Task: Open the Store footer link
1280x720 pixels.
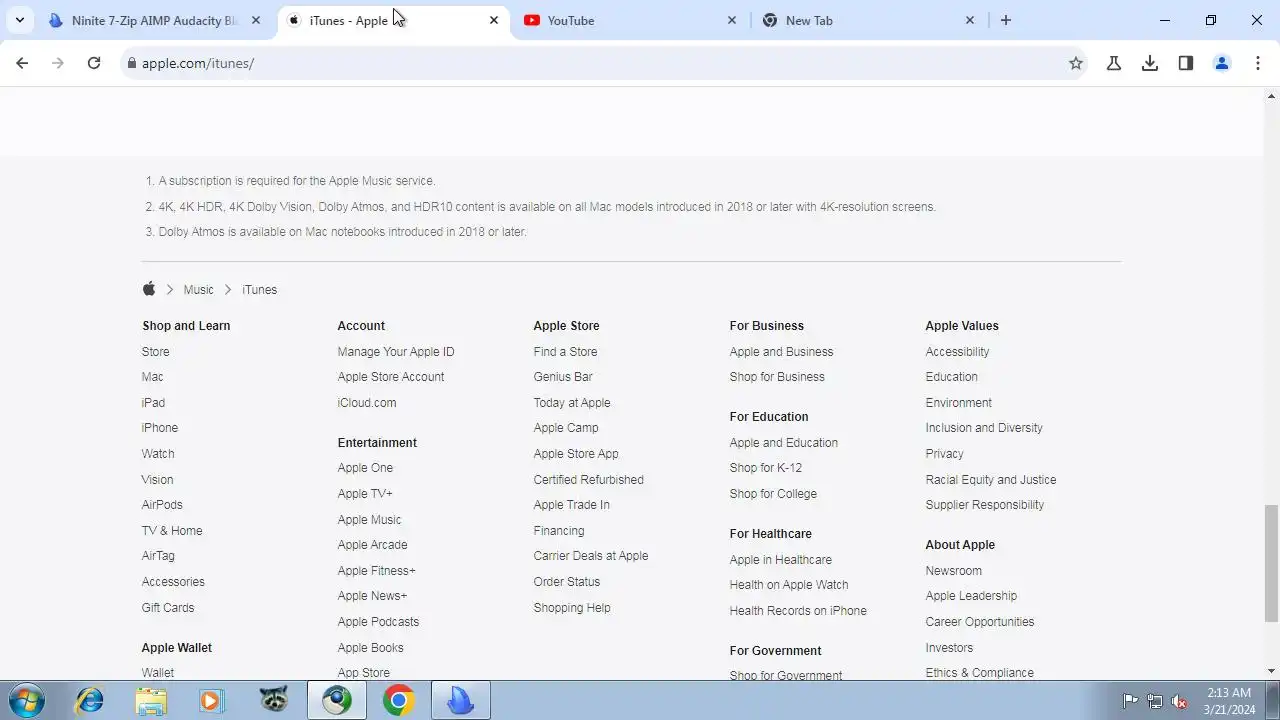Action: (155, 352)
